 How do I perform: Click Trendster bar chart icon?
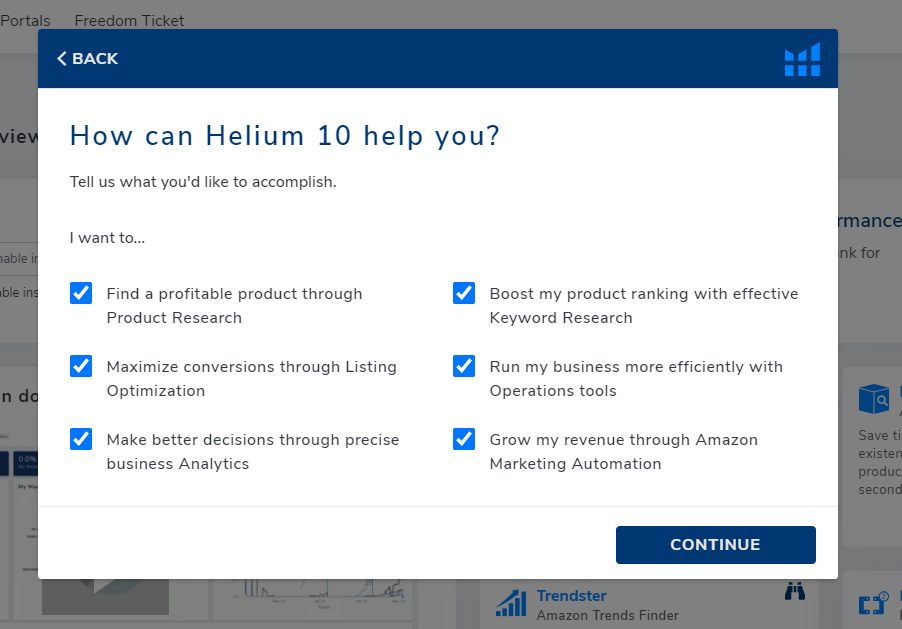[511, 603]
